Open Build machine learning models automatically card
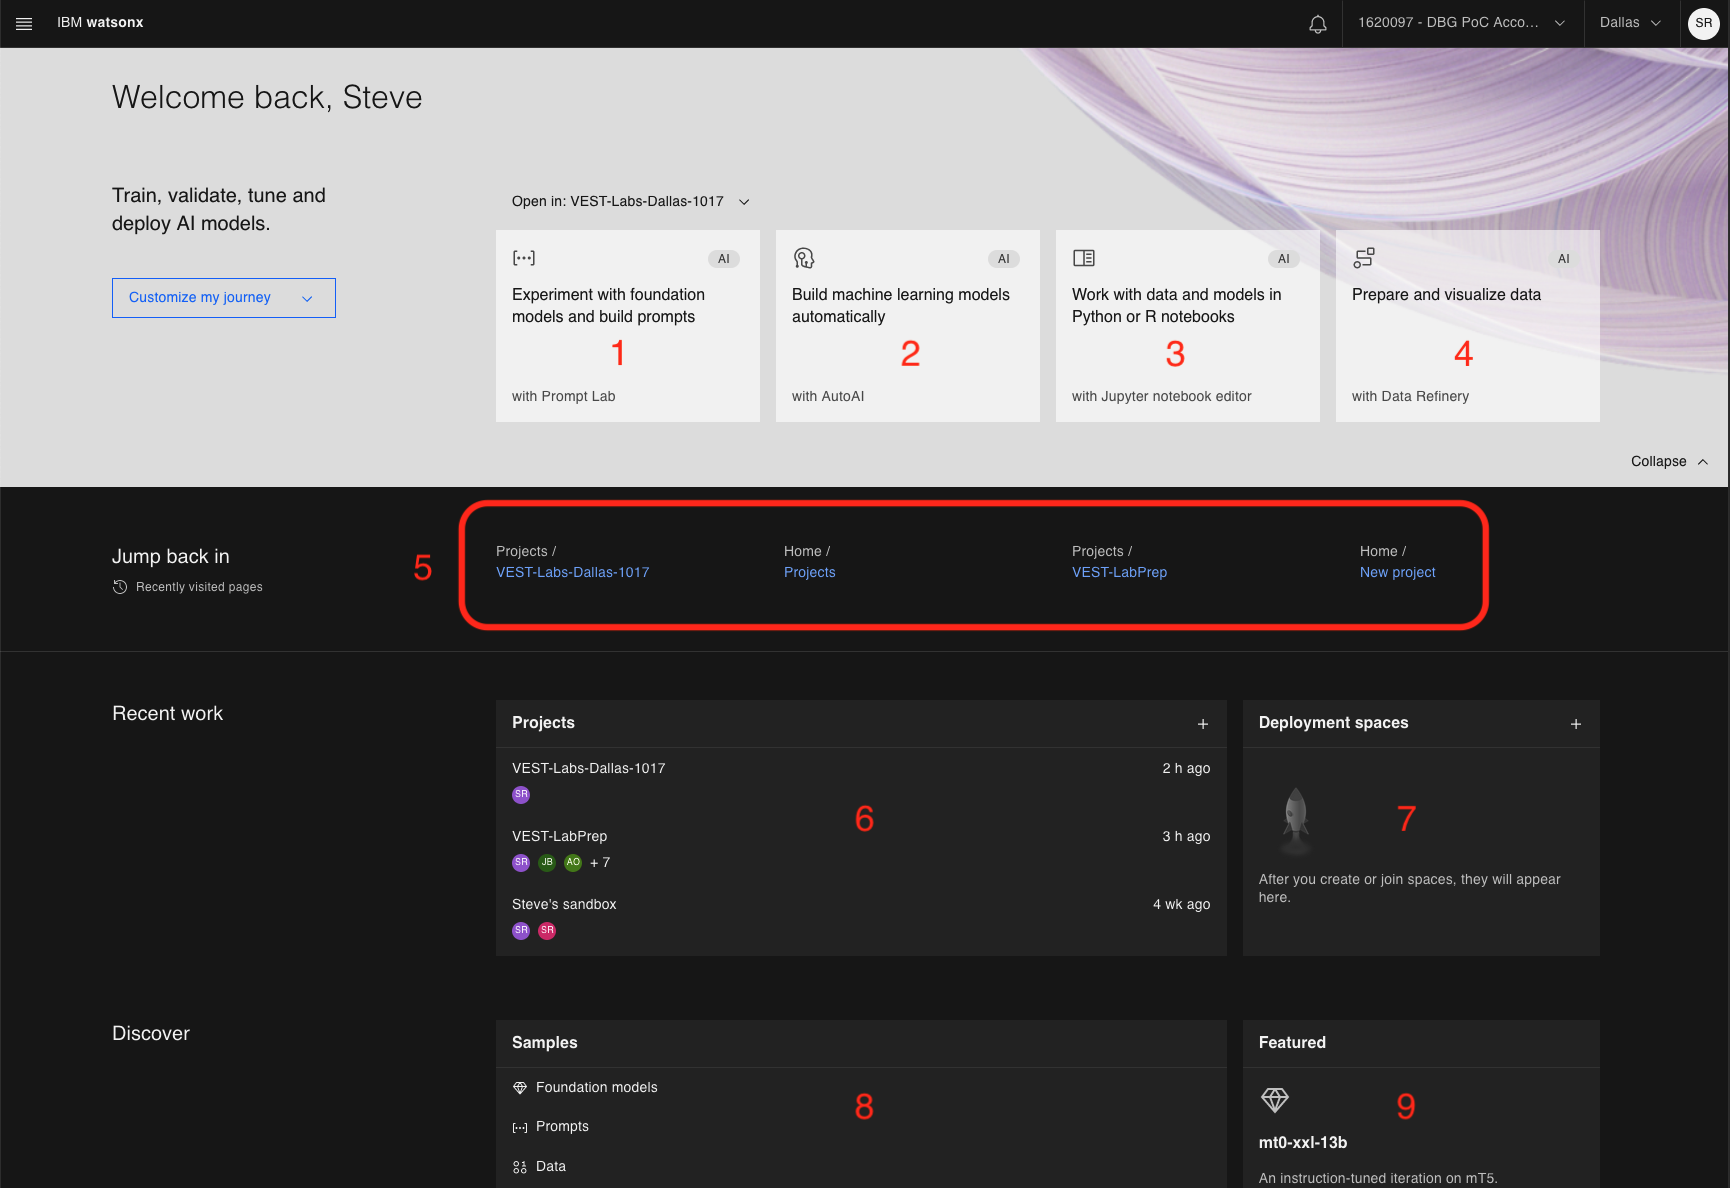 tap(908, 326)
